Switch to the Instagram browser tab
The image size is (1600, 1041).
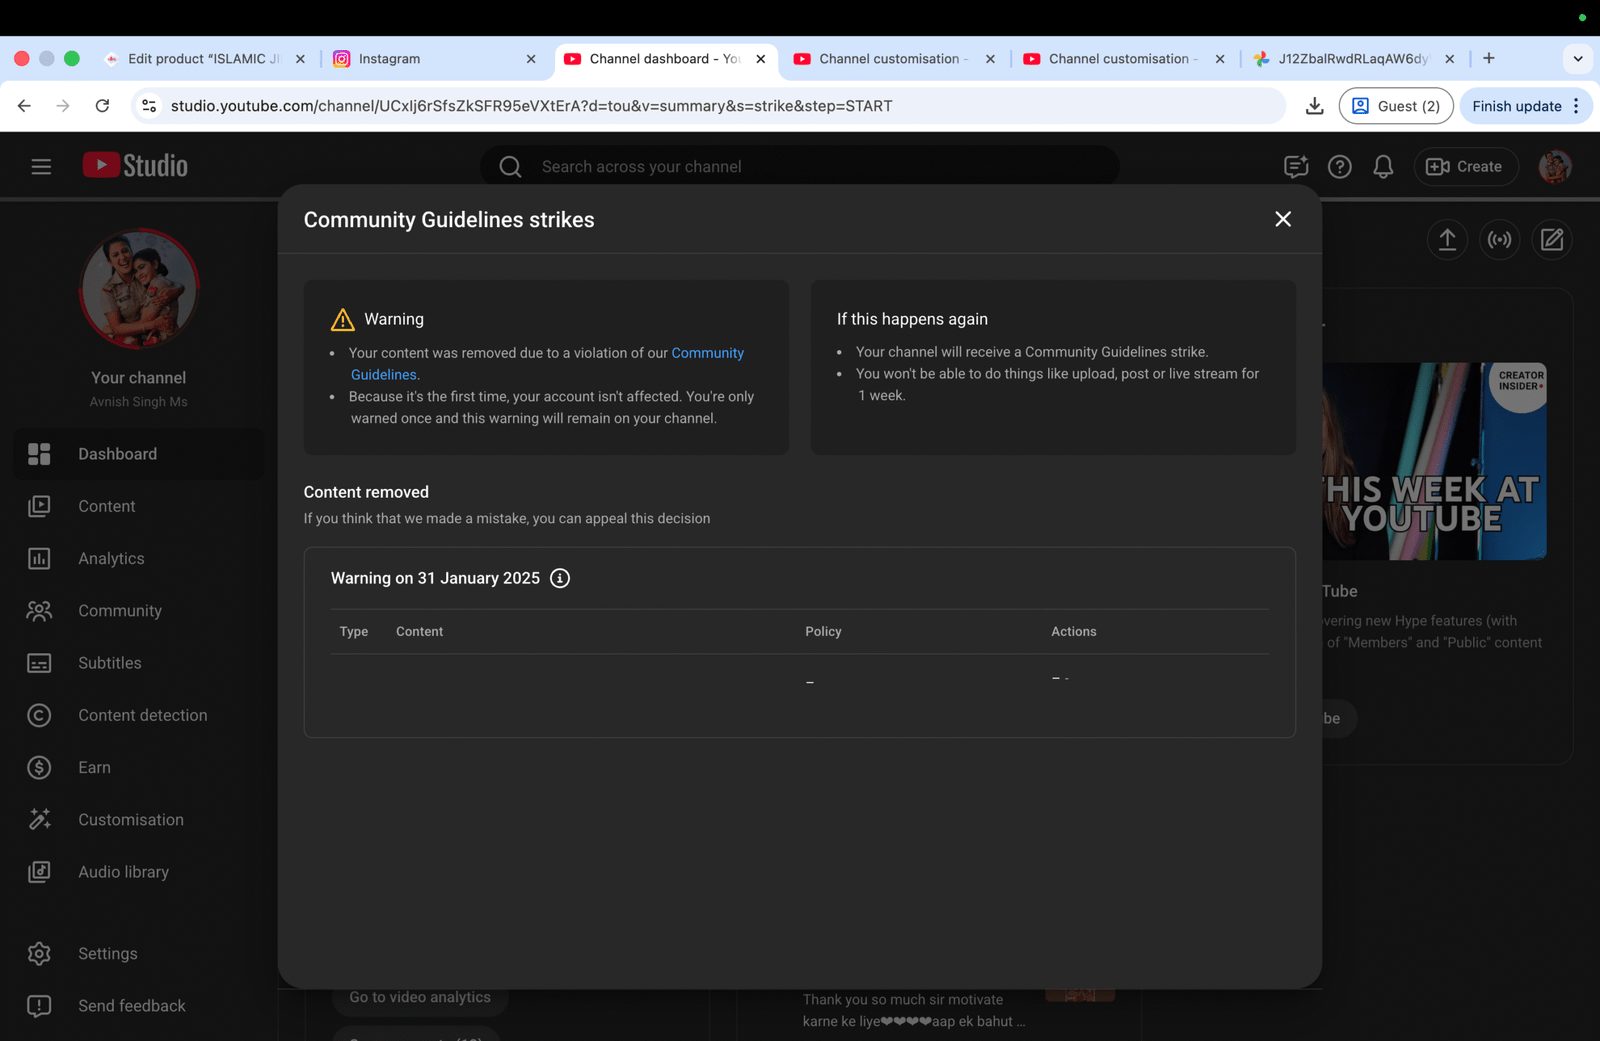coord(430,59)
